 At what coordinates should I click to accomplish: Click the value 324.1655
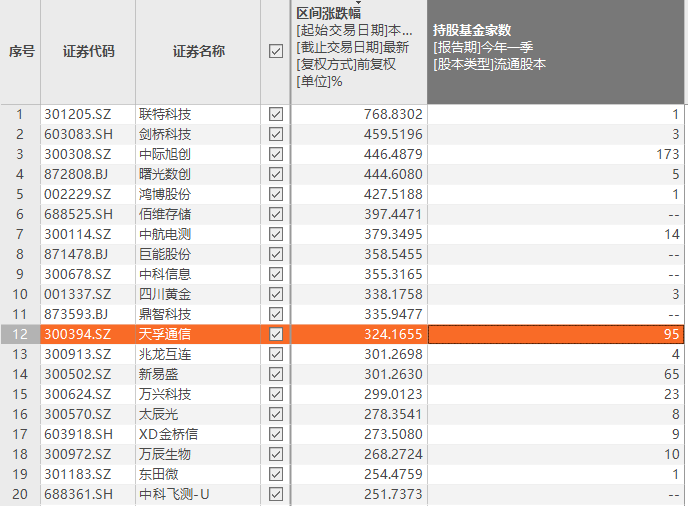pyautogui.click(x=393, y=334)
